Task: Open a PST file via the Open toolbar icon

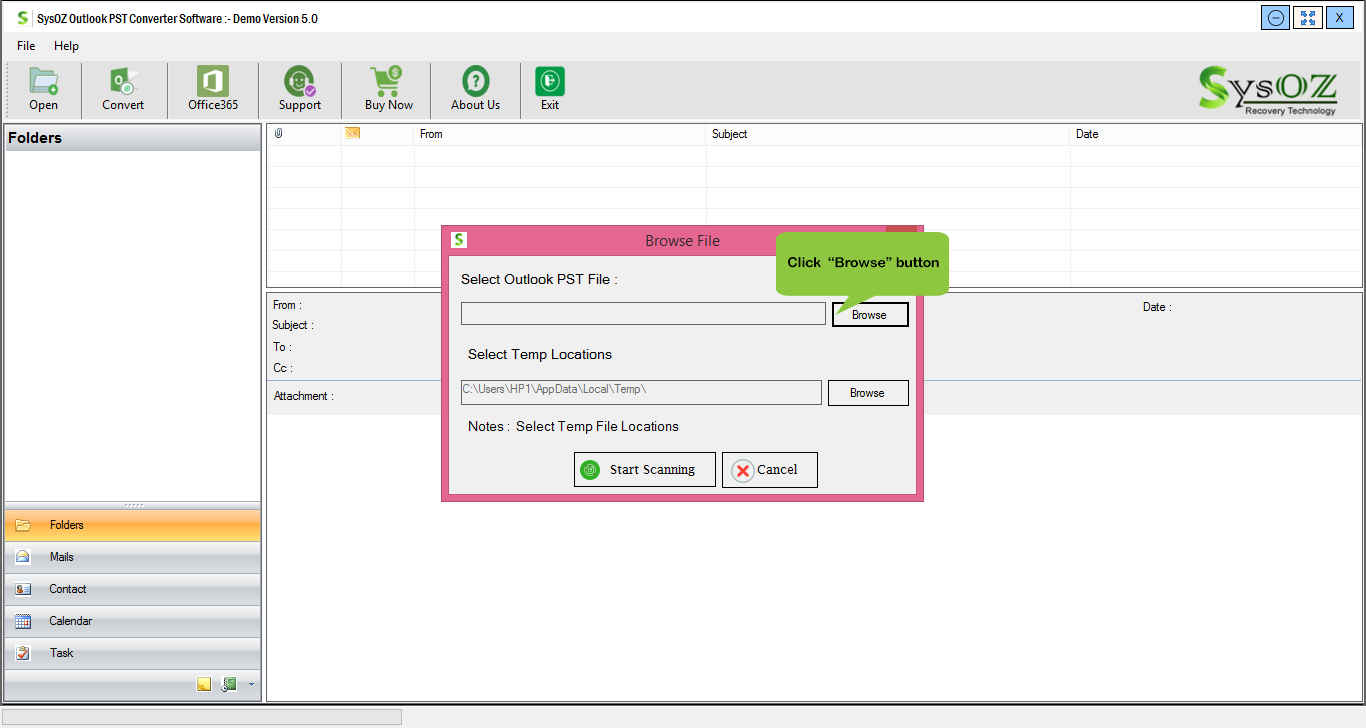Action: point(44,90)
